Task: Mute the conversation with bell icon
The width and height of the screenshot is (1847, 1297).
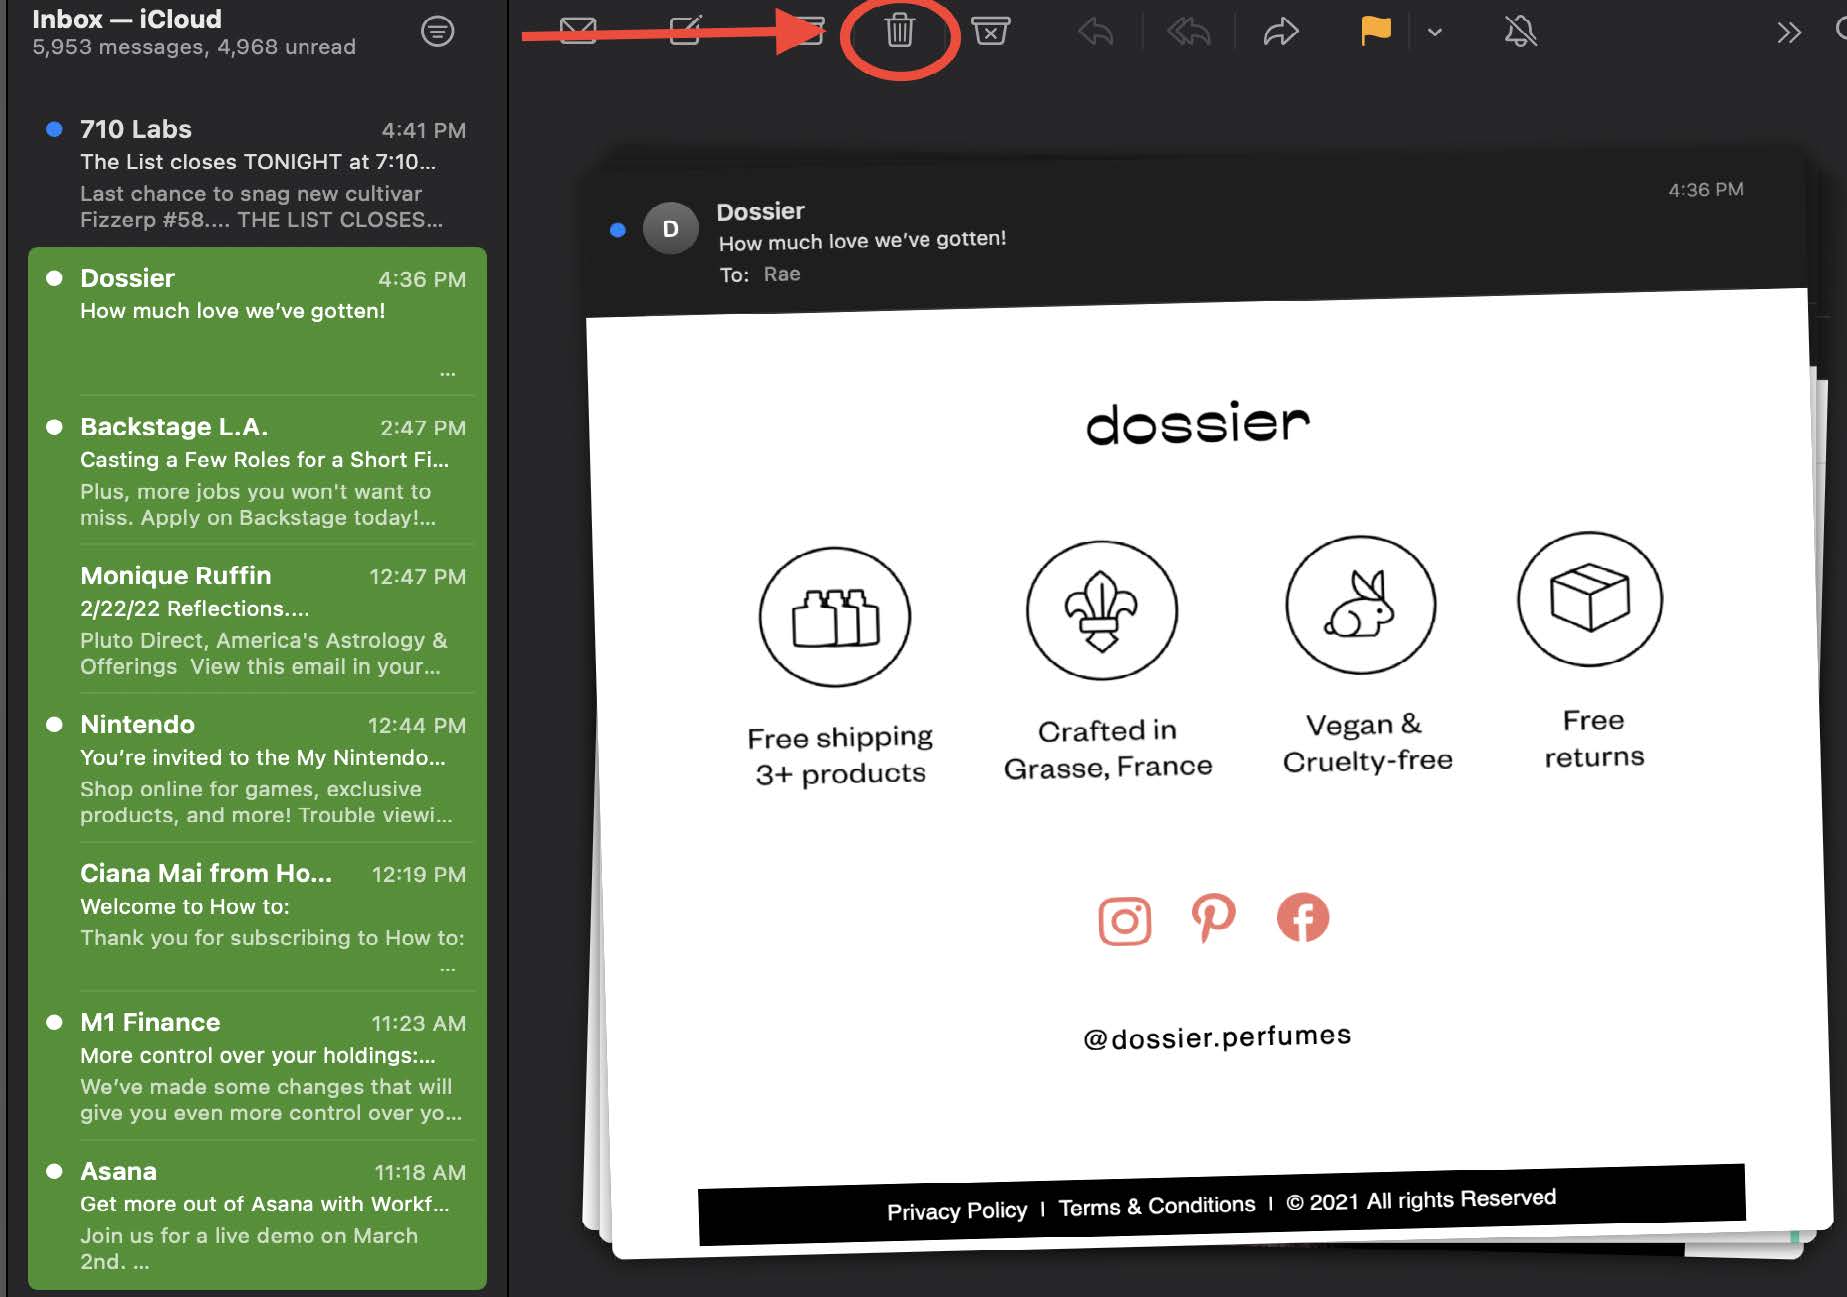Action: 1520,31
